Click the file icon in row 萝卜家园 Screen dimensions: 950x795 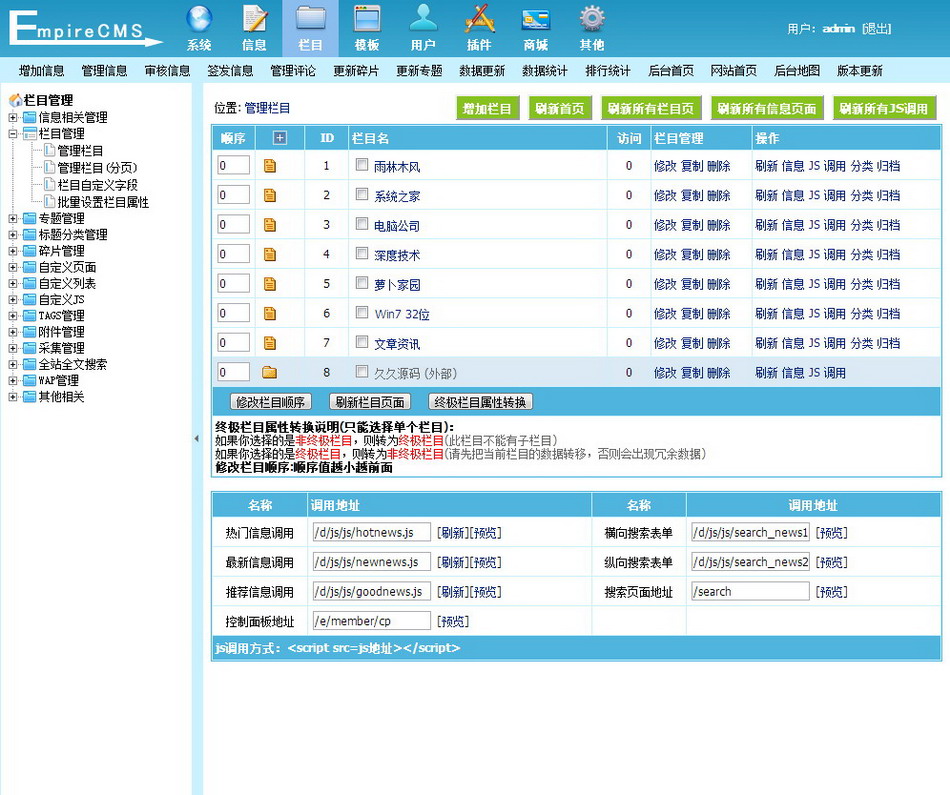(270, 284)
